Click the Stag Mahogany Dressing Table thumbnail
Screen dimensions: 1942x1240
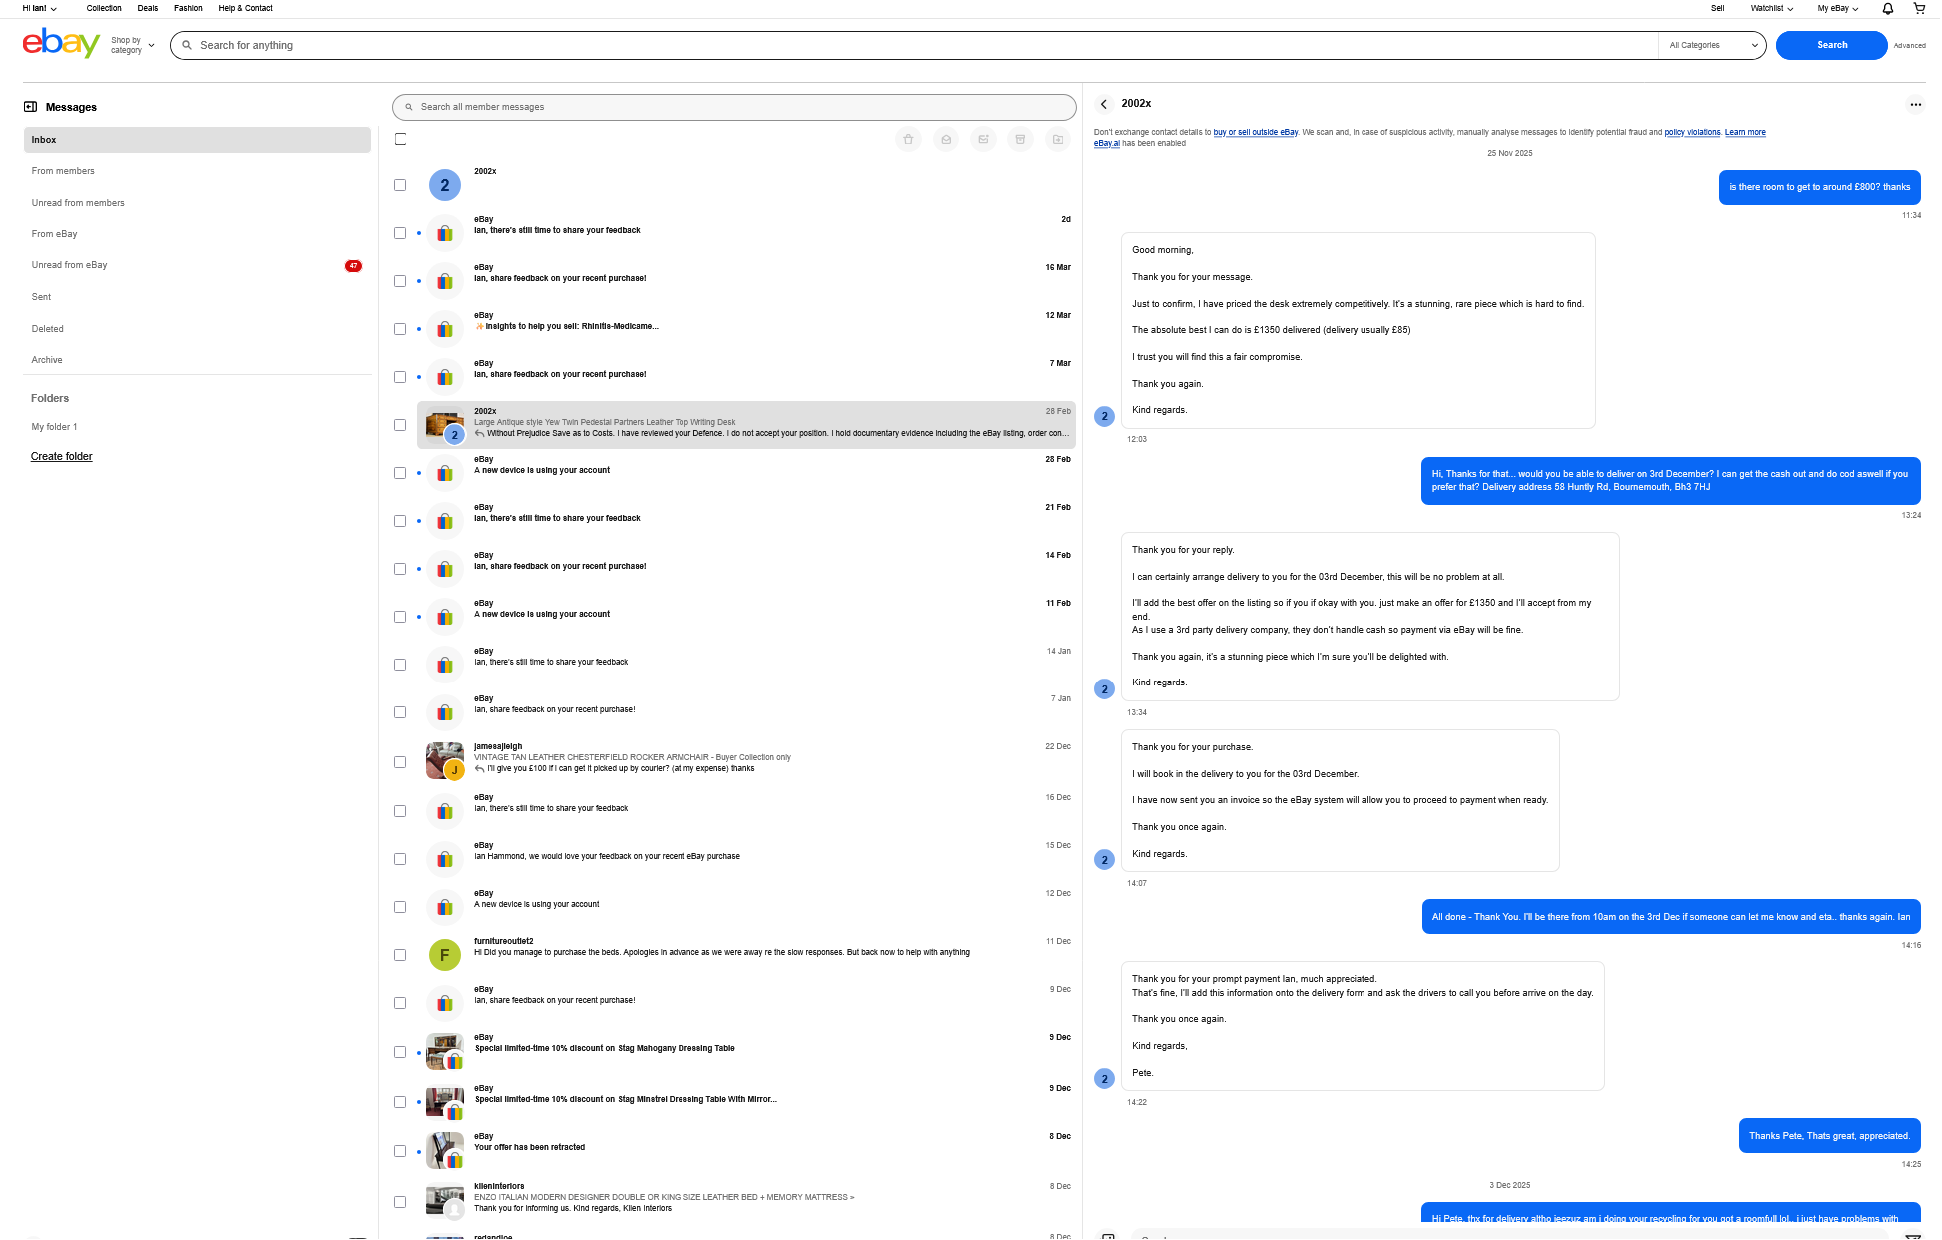[x=445, y=1052]
